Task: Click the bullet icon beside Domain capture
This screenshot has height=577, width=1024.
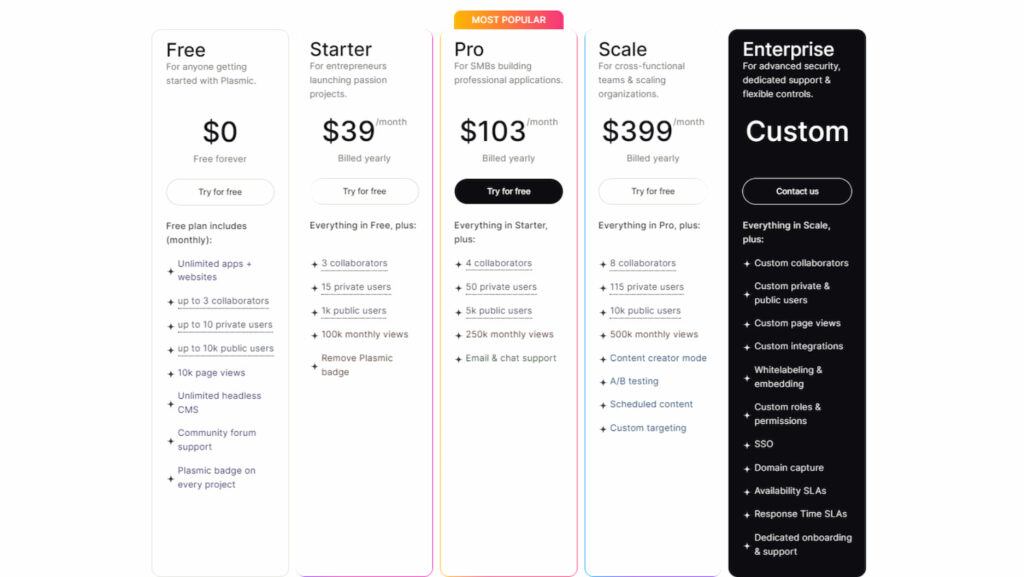Action: 746,468
